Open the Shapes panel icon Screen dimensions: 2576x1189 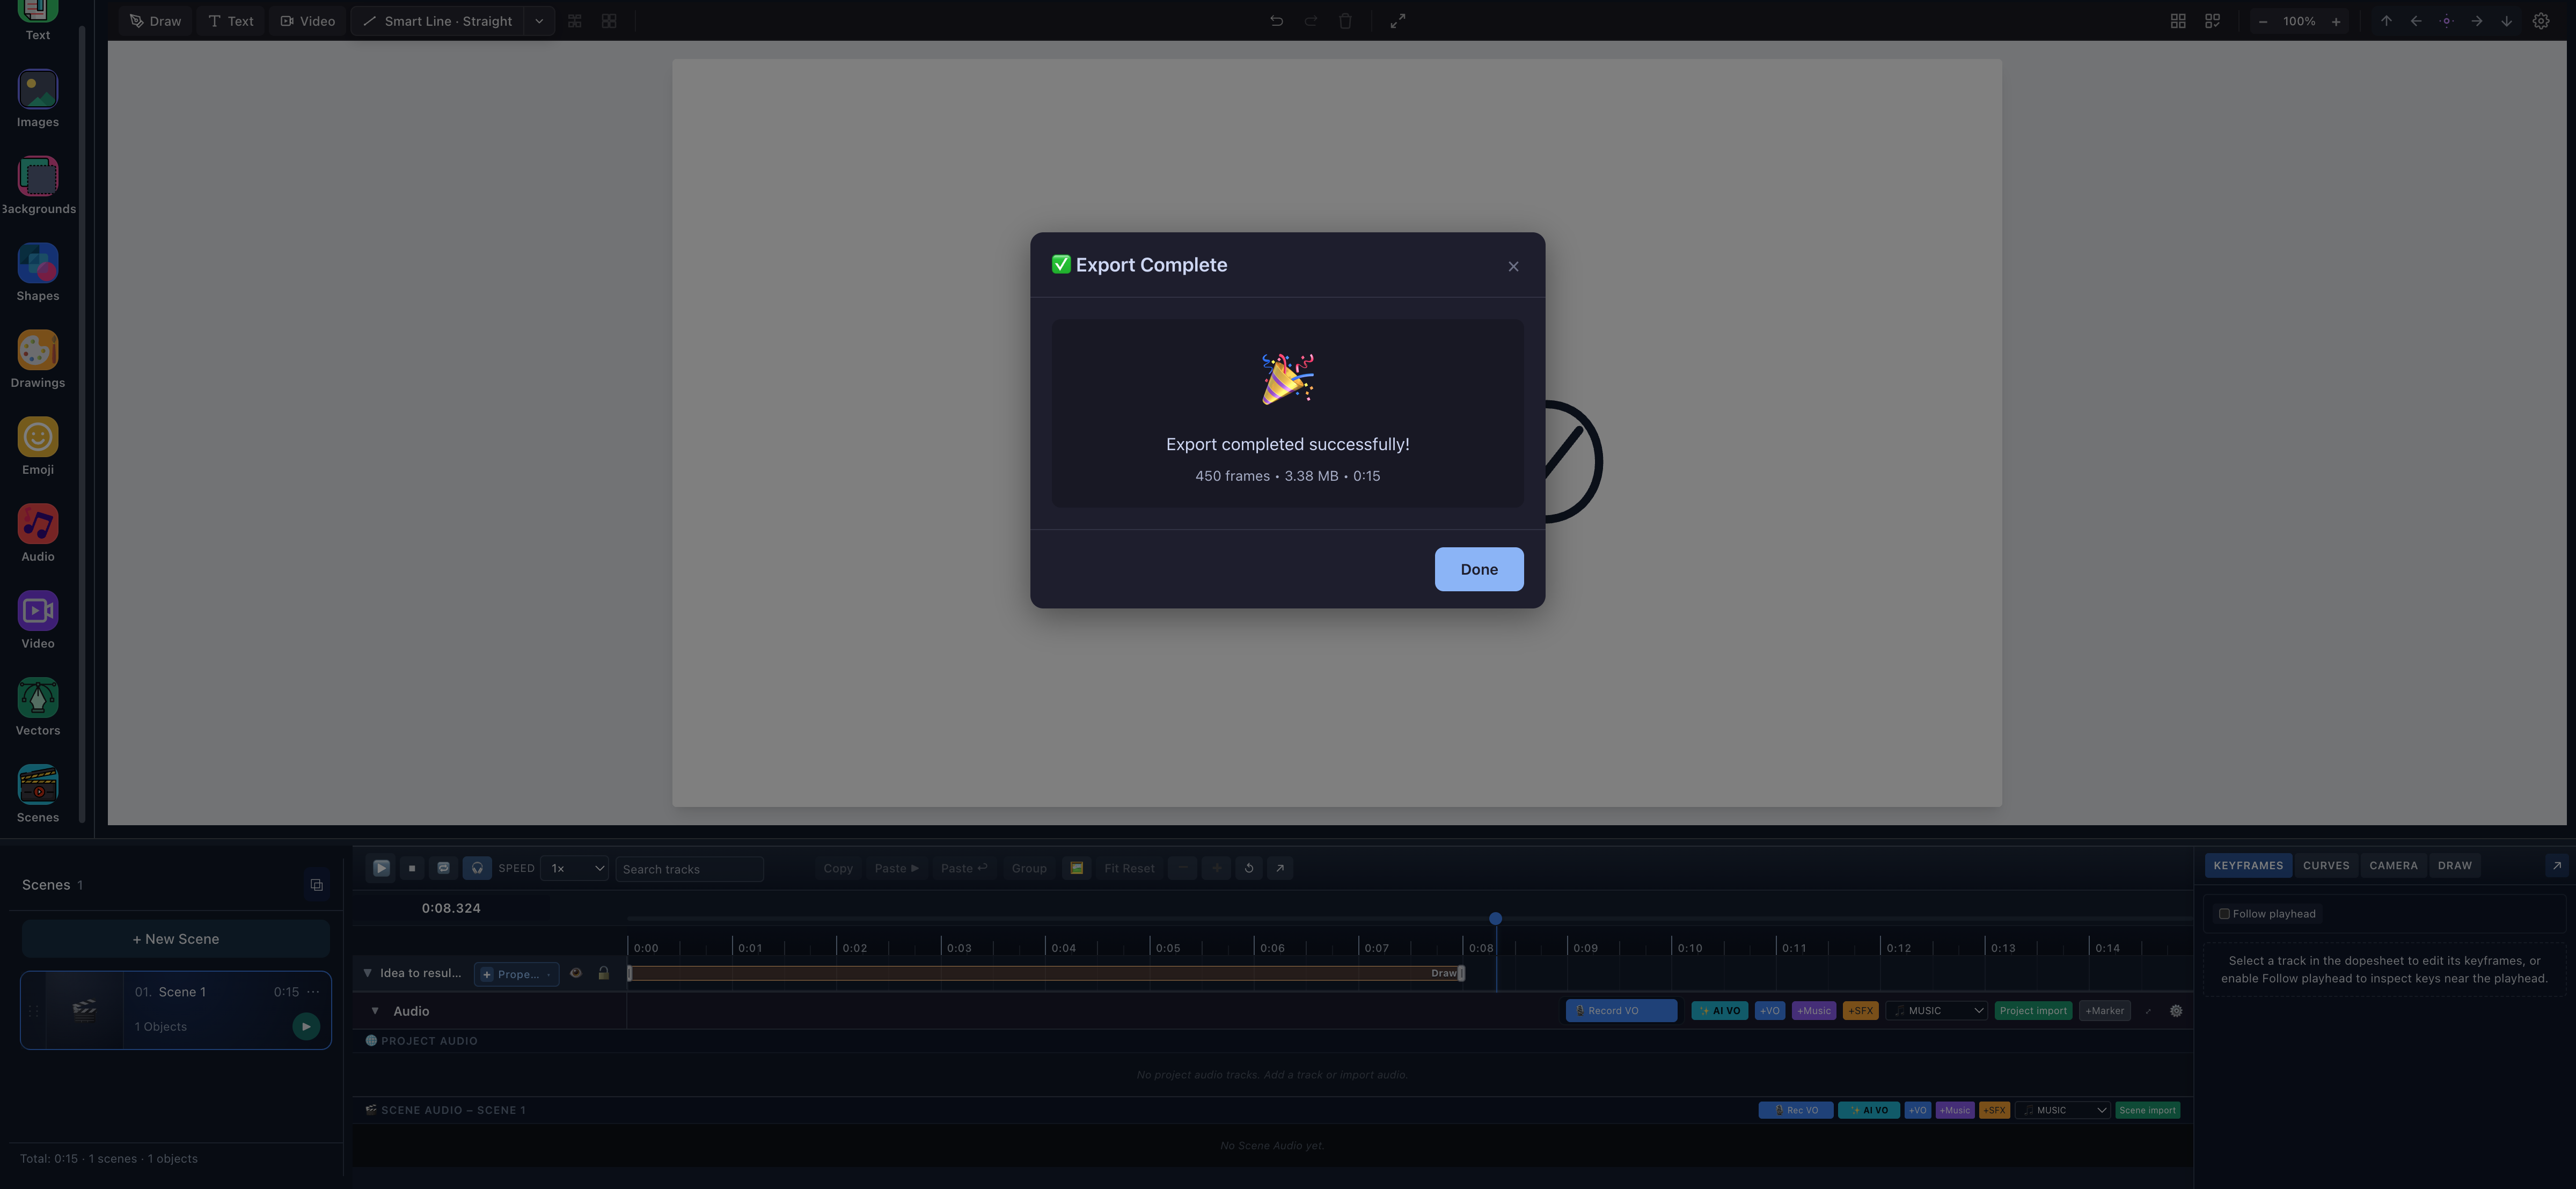coord(38,264)
